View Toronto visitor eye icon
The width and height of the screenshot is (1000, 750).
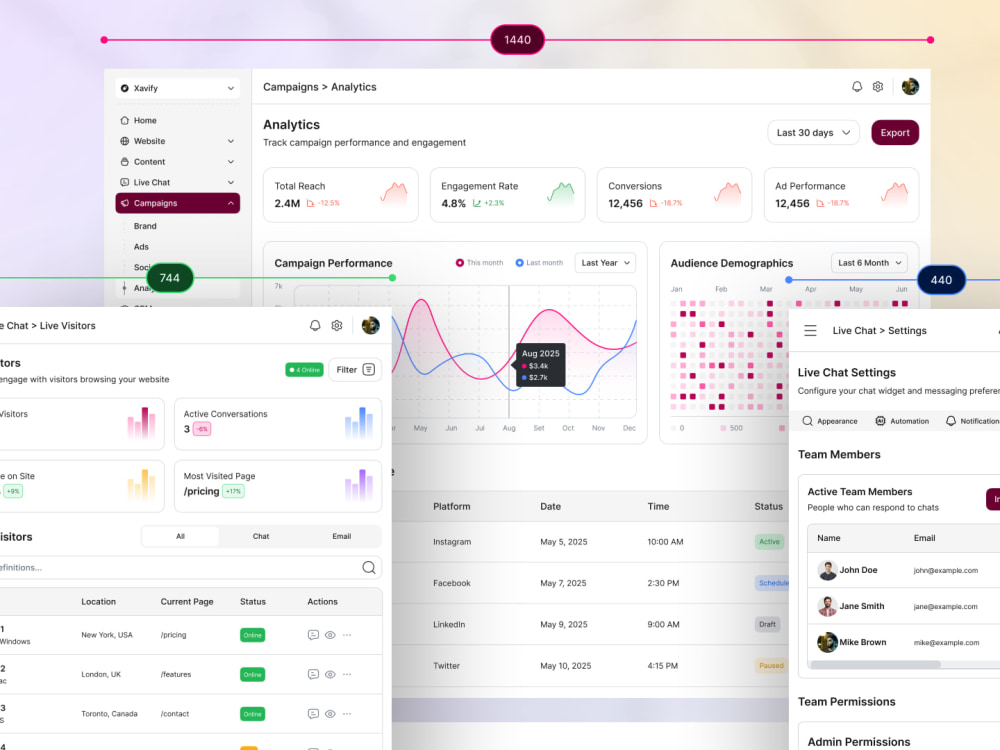pos(330,714)
